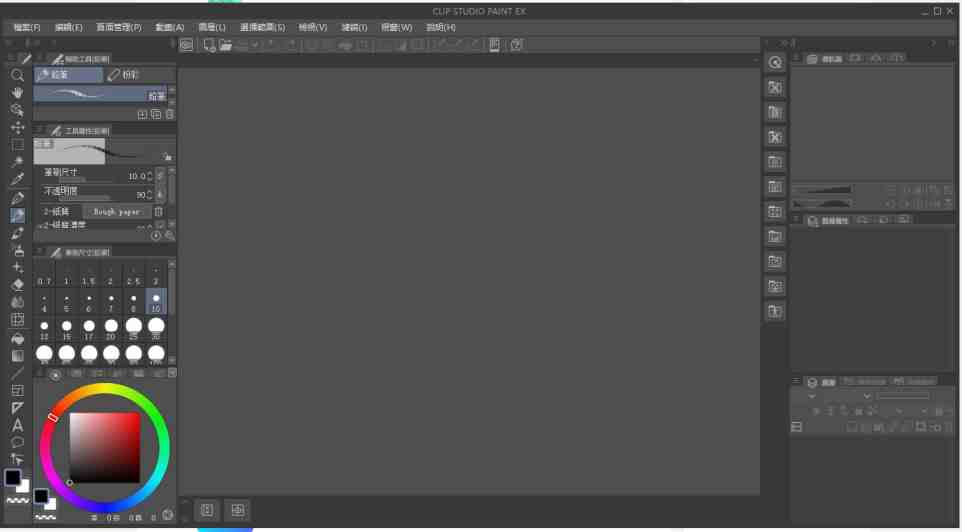The width and height of the screenshot is (962, 532).
Task: Open the 圖層(L) menu
Action: coord(212,28)
